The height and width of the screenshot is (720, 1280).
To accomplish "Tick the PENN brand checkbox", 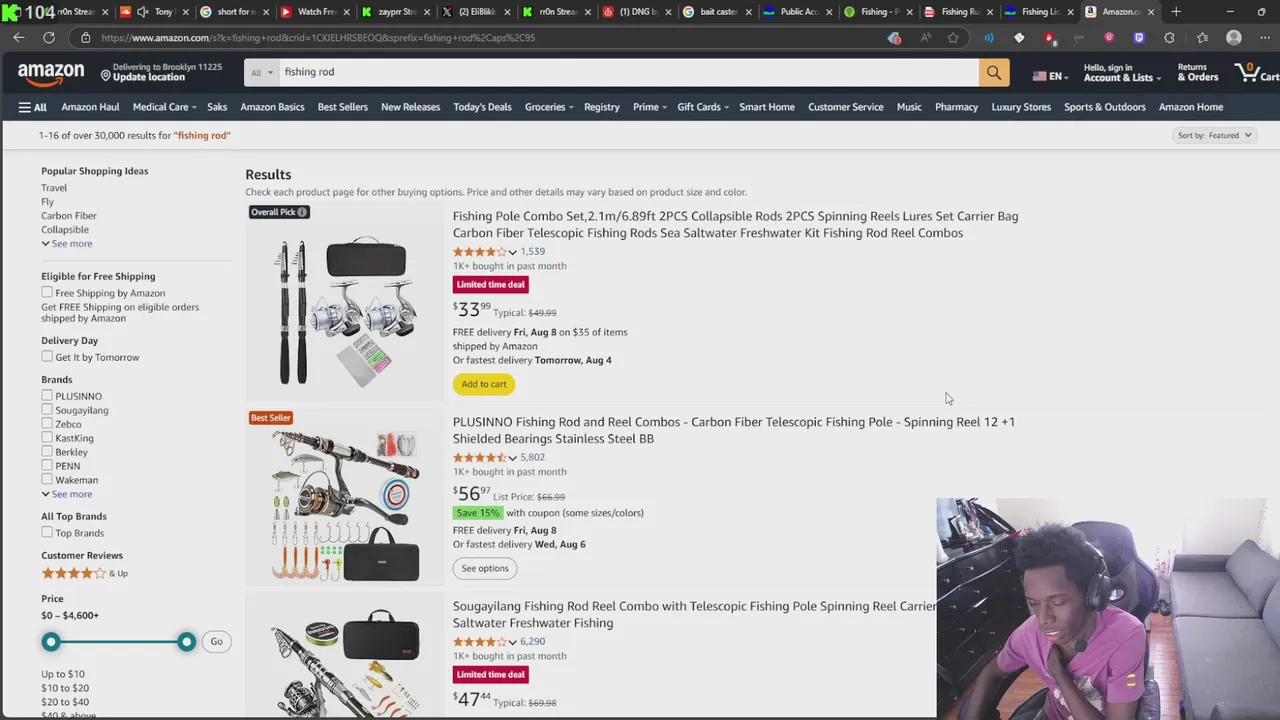I will (x=47, y=465).
